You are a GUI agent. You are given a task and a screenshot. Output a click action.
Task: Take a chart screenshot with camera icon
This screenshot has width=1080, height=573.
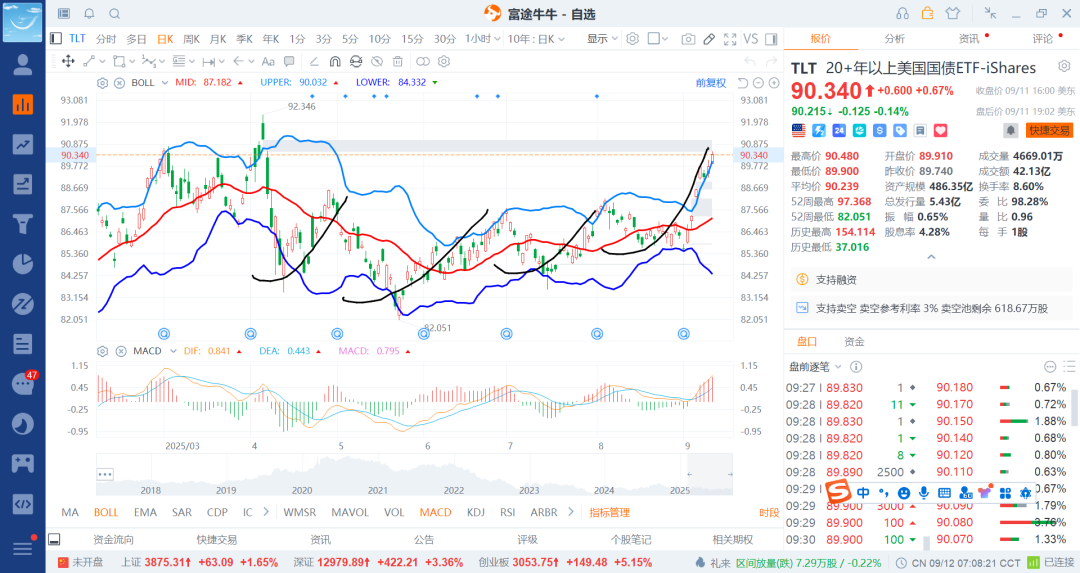click(688, 39)
